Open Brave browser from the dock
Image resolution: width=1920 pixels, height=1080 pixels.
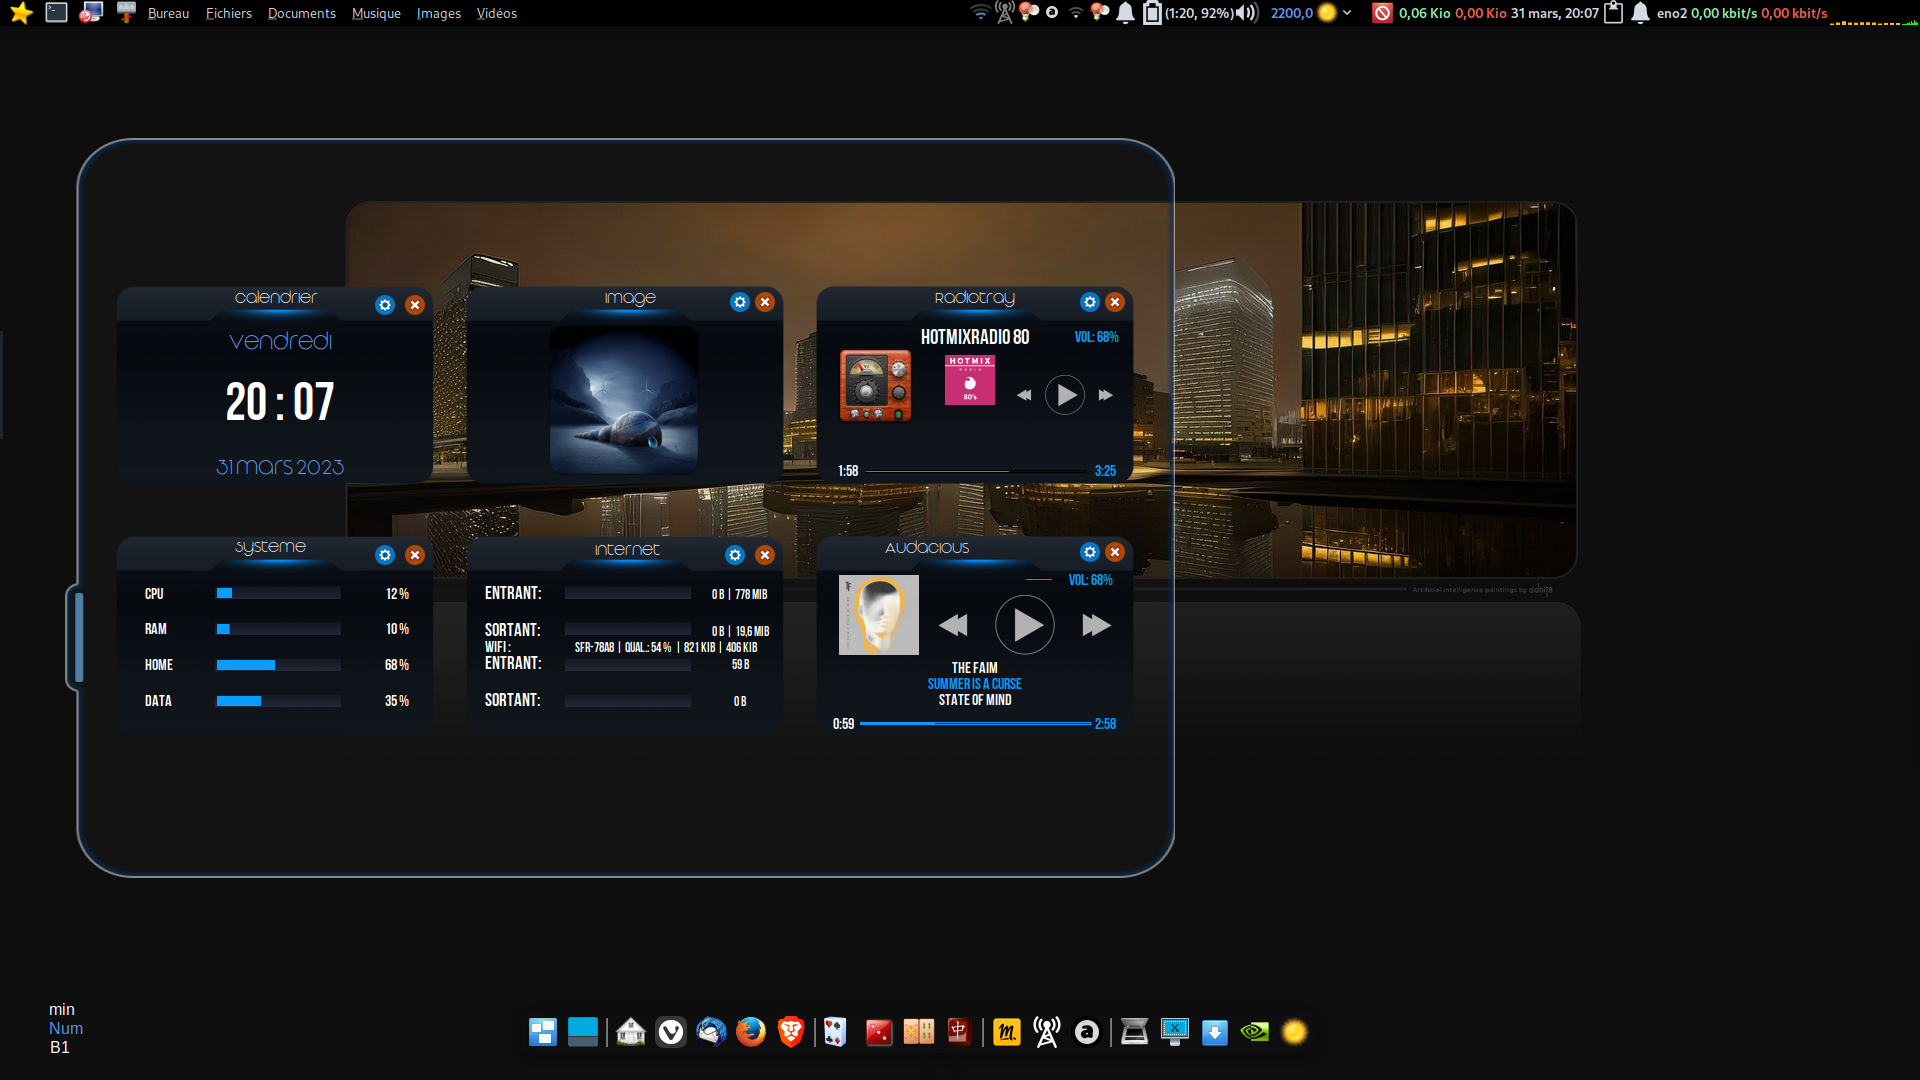[791, 1031]
